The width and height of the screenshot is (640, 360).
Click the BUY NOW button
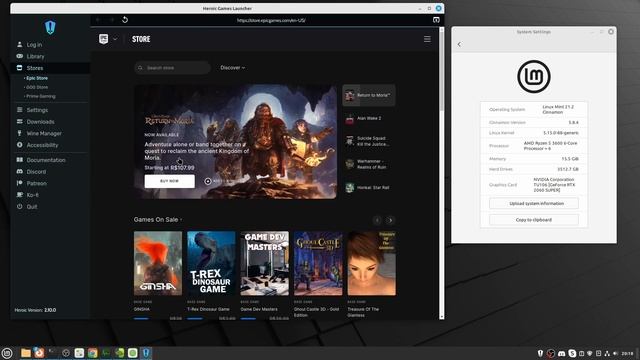[x=169, y=181]
